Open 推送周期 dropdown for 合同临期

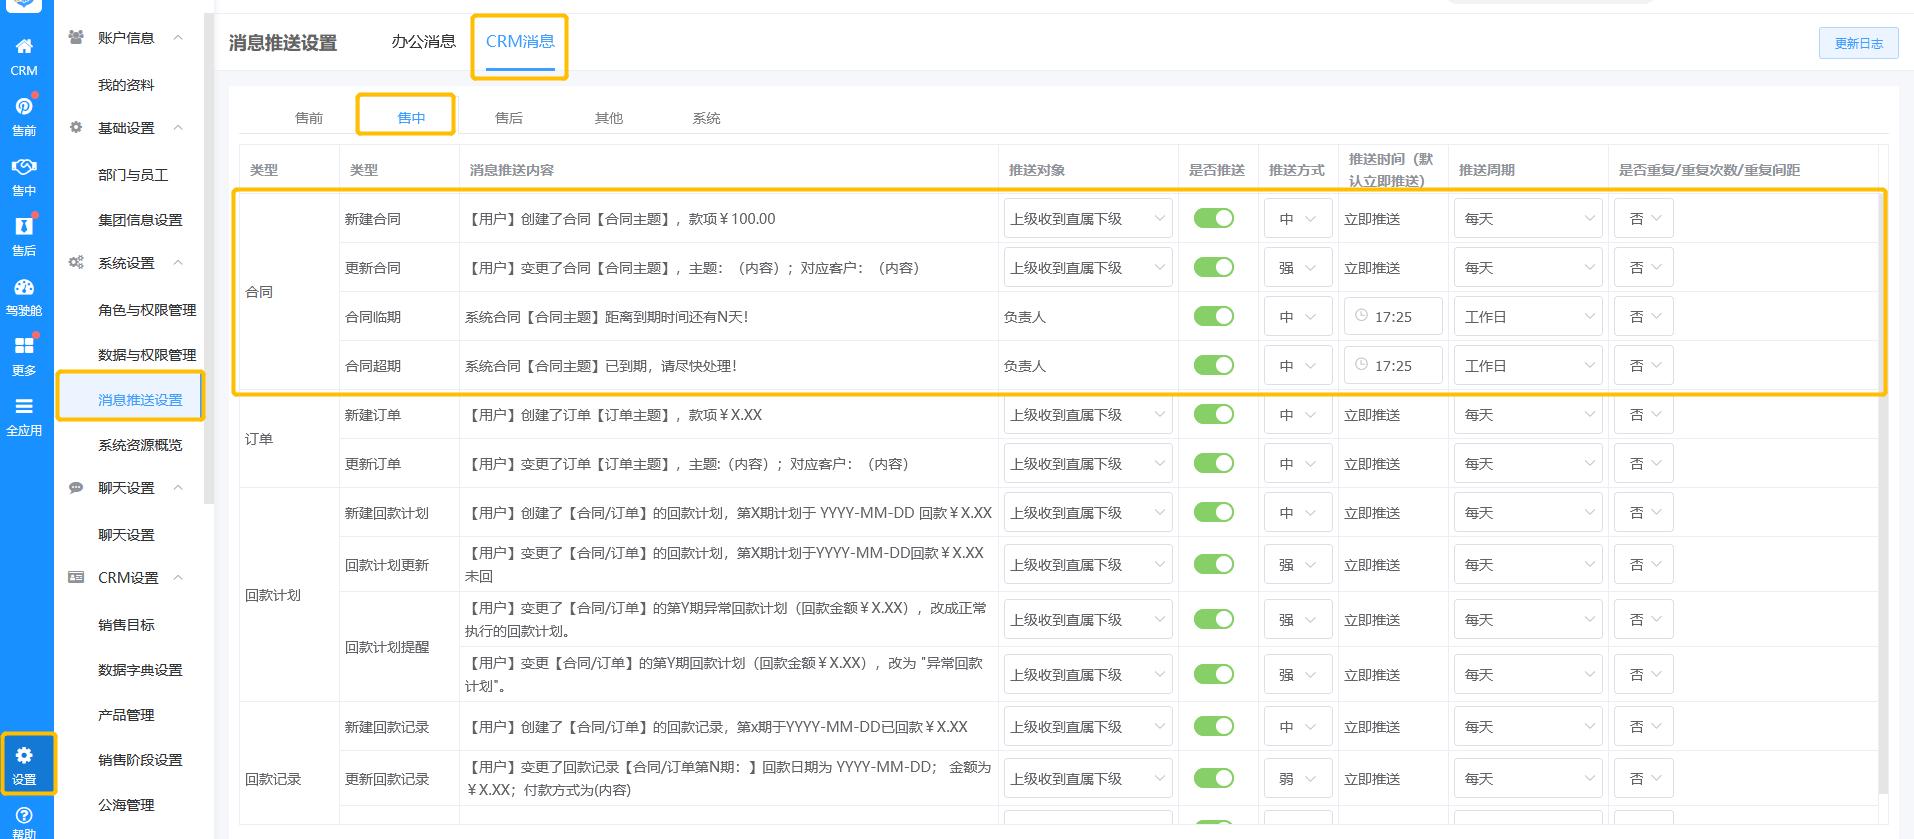click(x=1527, y=316)
